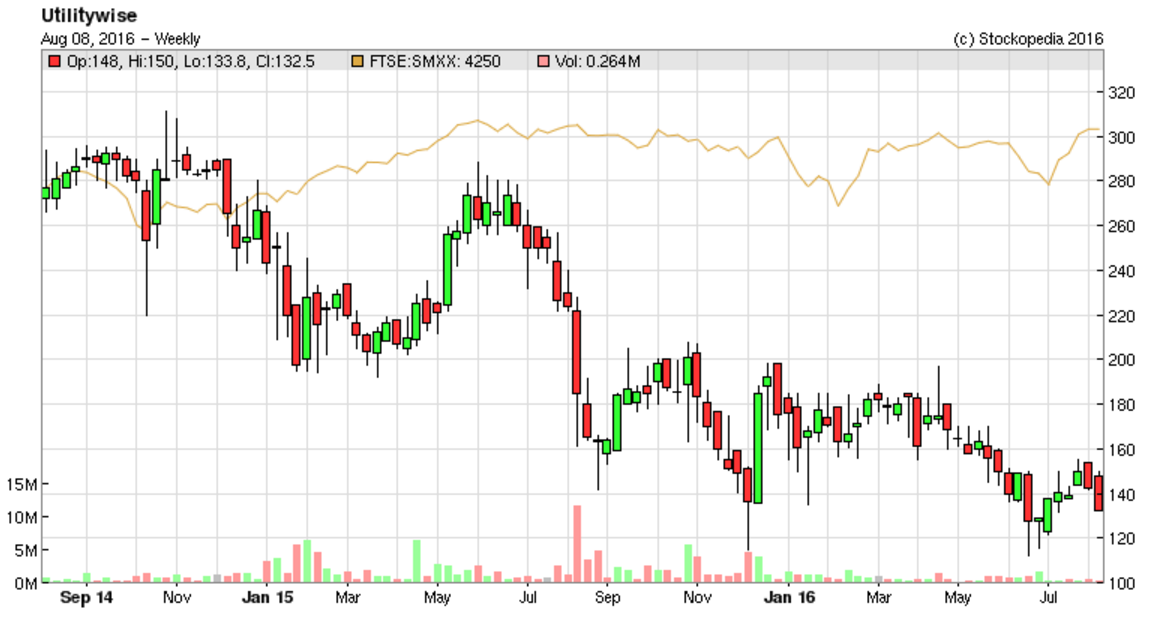Click the 0M volume axis label

tap(26, 583)
